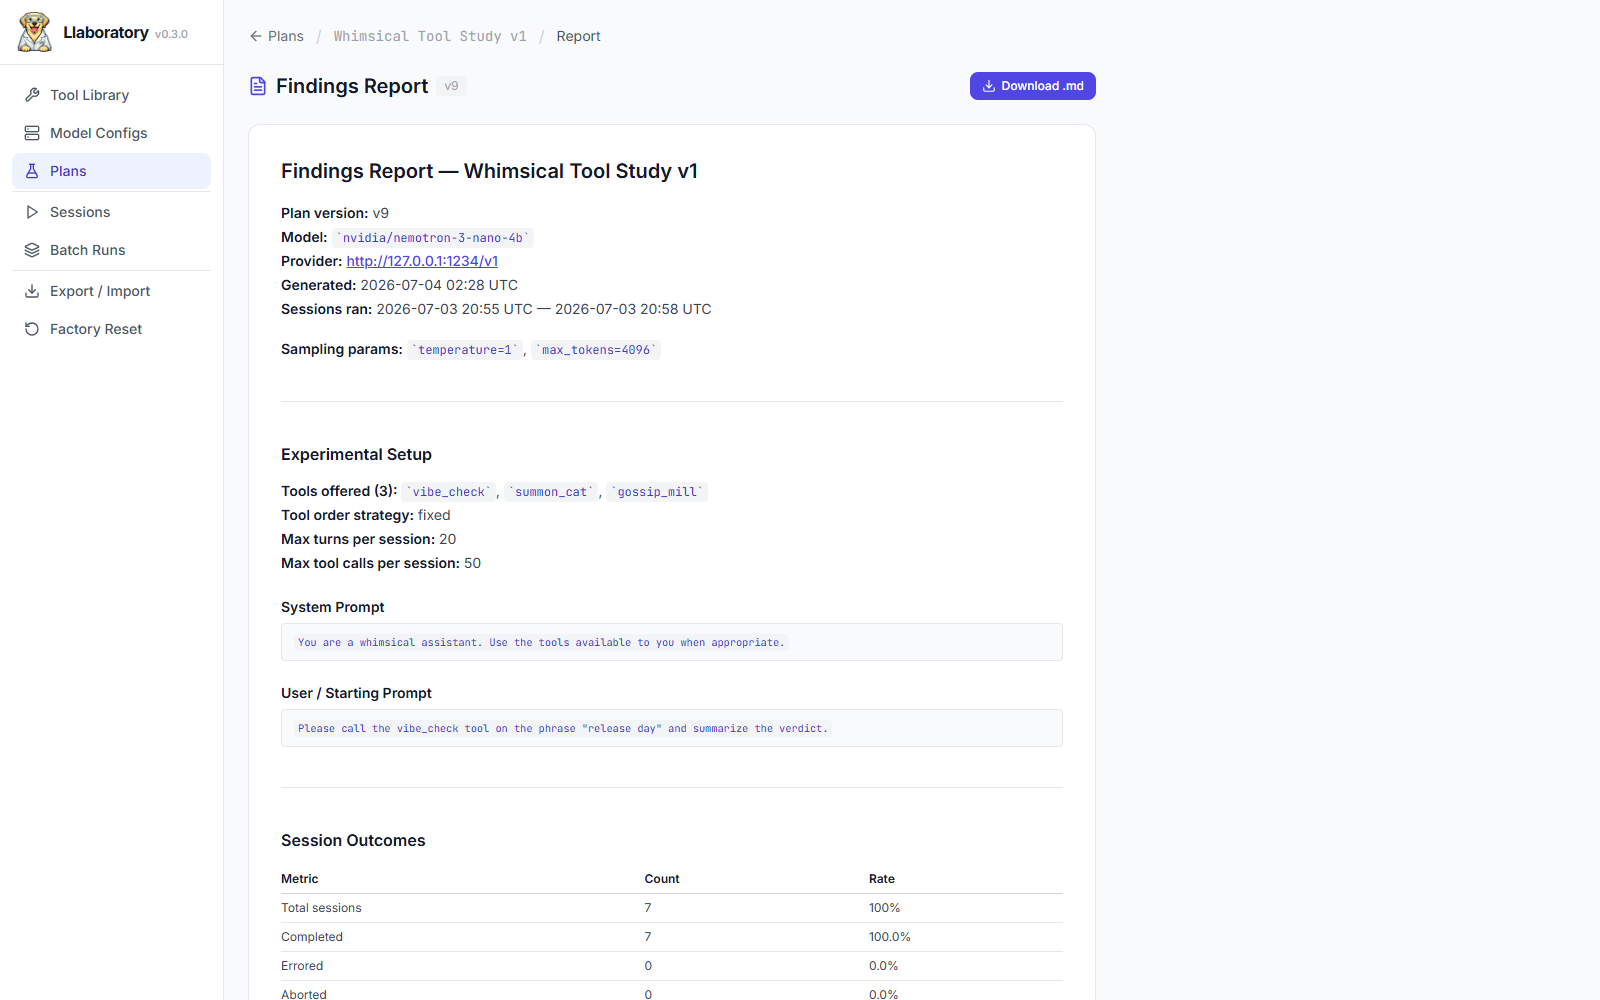The image size is (1600, 1000).
Task: Click the Total sessions row label
Action: (x=321, y=908)
